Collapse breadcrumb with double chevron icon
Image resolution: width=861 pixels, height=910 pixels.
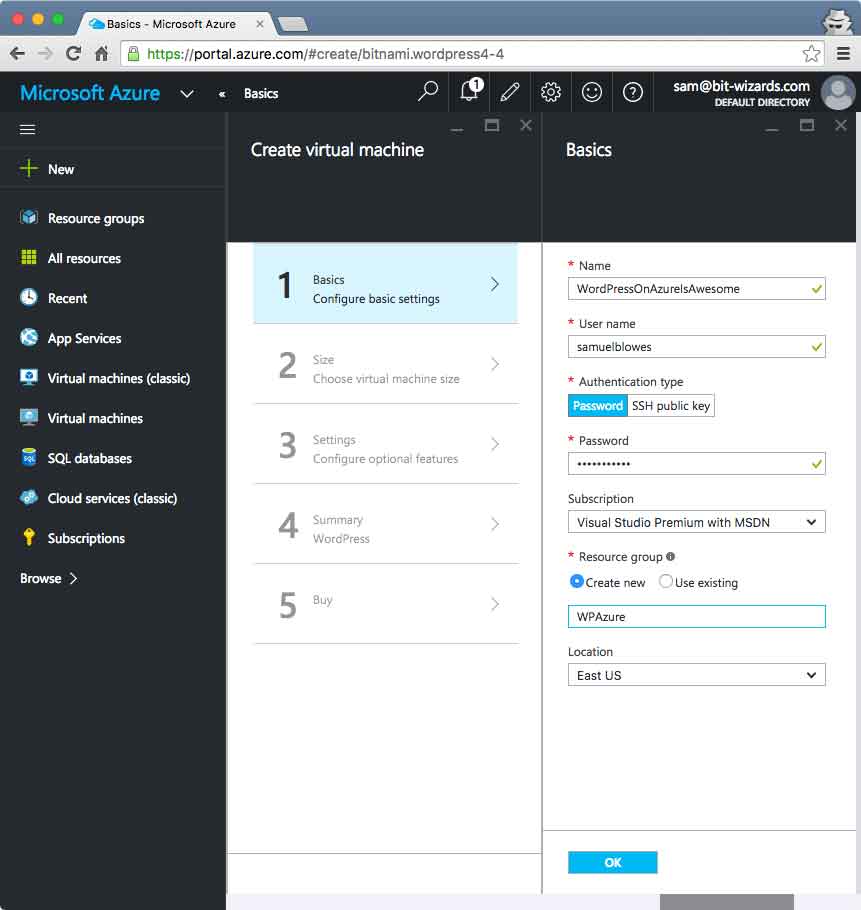coord(222,94)
